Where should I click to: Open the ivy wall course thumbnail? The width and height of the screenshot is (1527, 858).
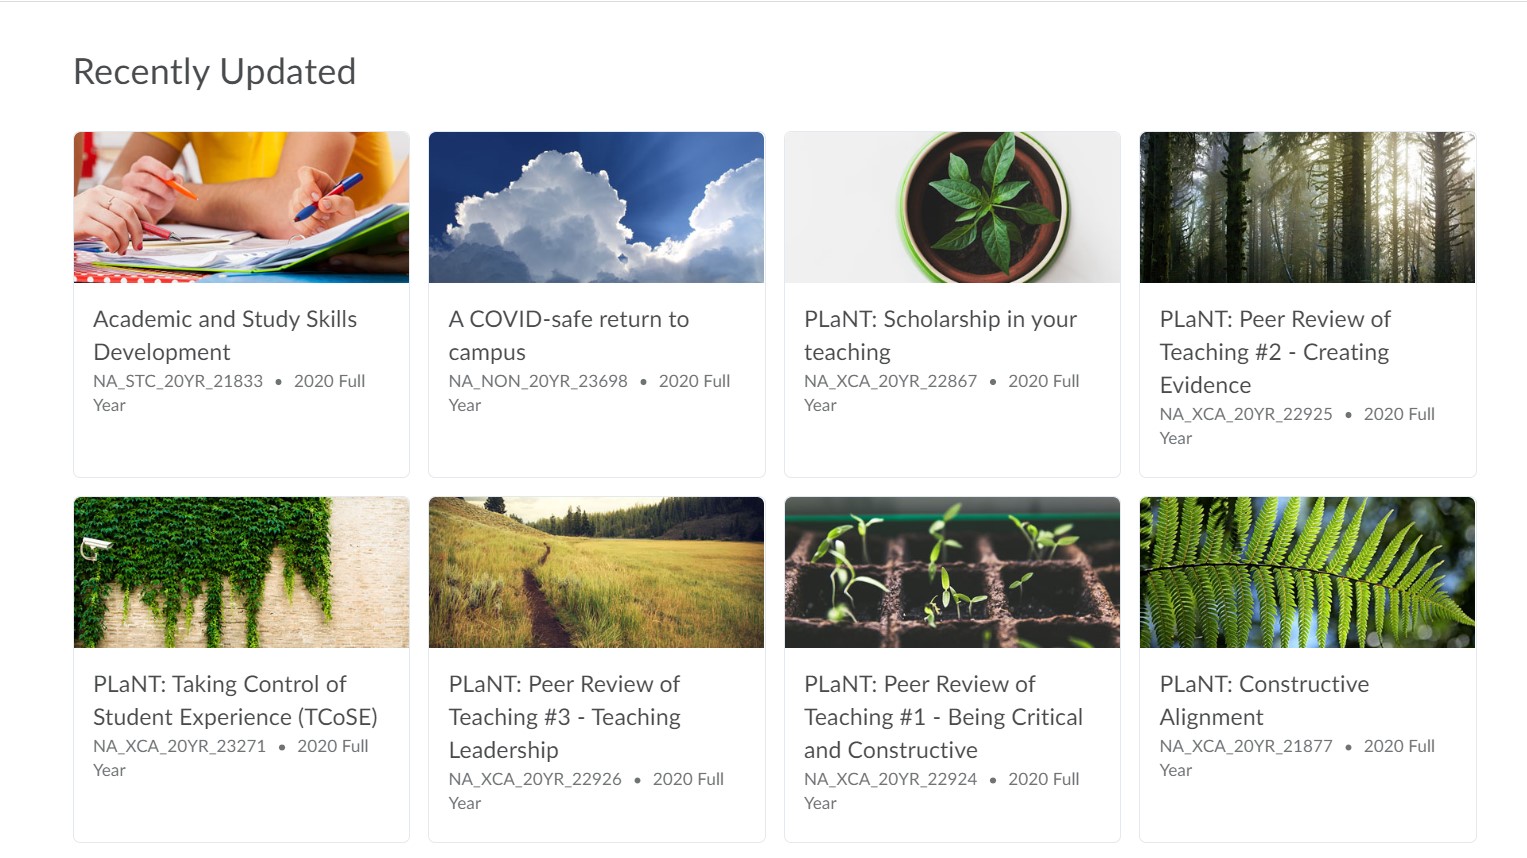pos(241,572)
